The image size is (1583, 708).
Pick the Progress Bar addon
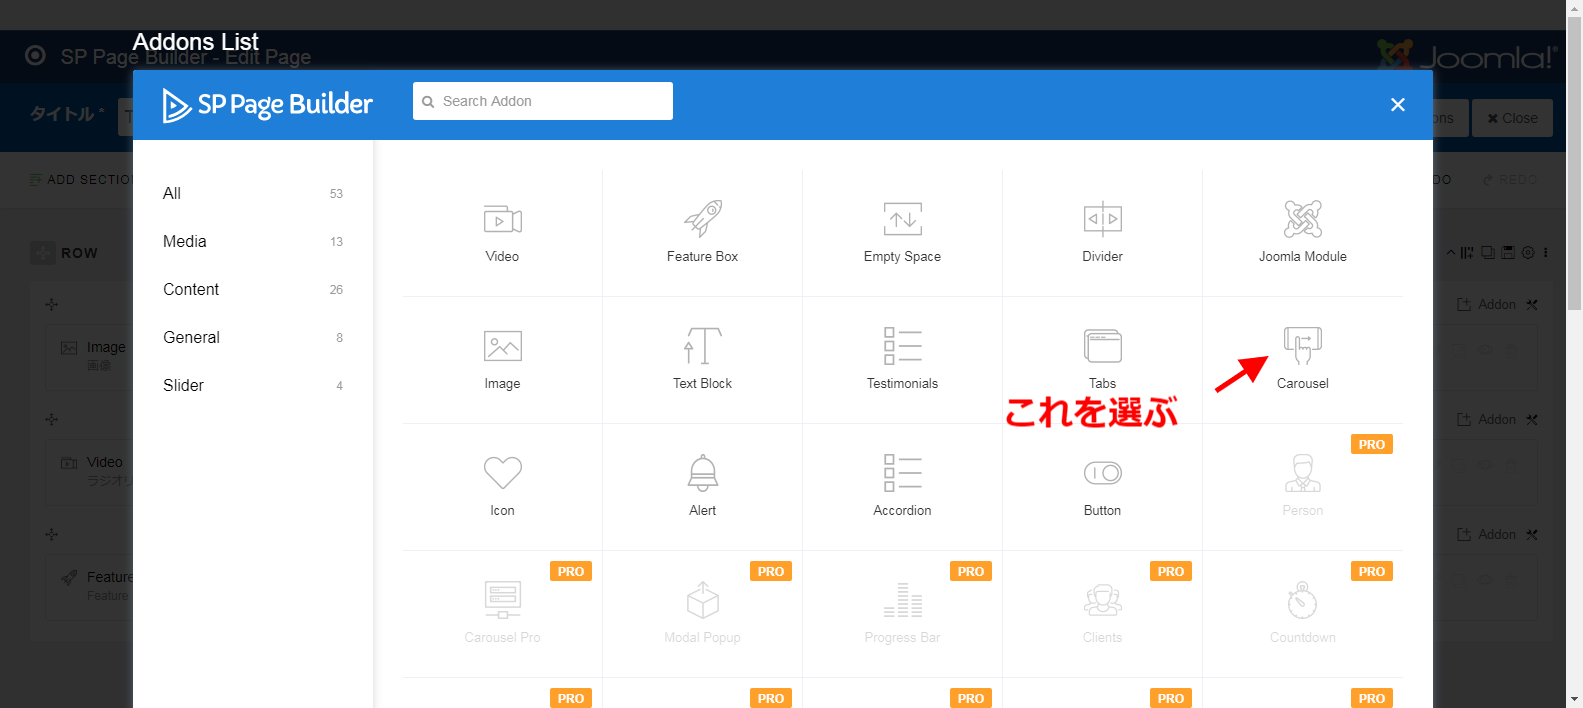tap(902, 614)
